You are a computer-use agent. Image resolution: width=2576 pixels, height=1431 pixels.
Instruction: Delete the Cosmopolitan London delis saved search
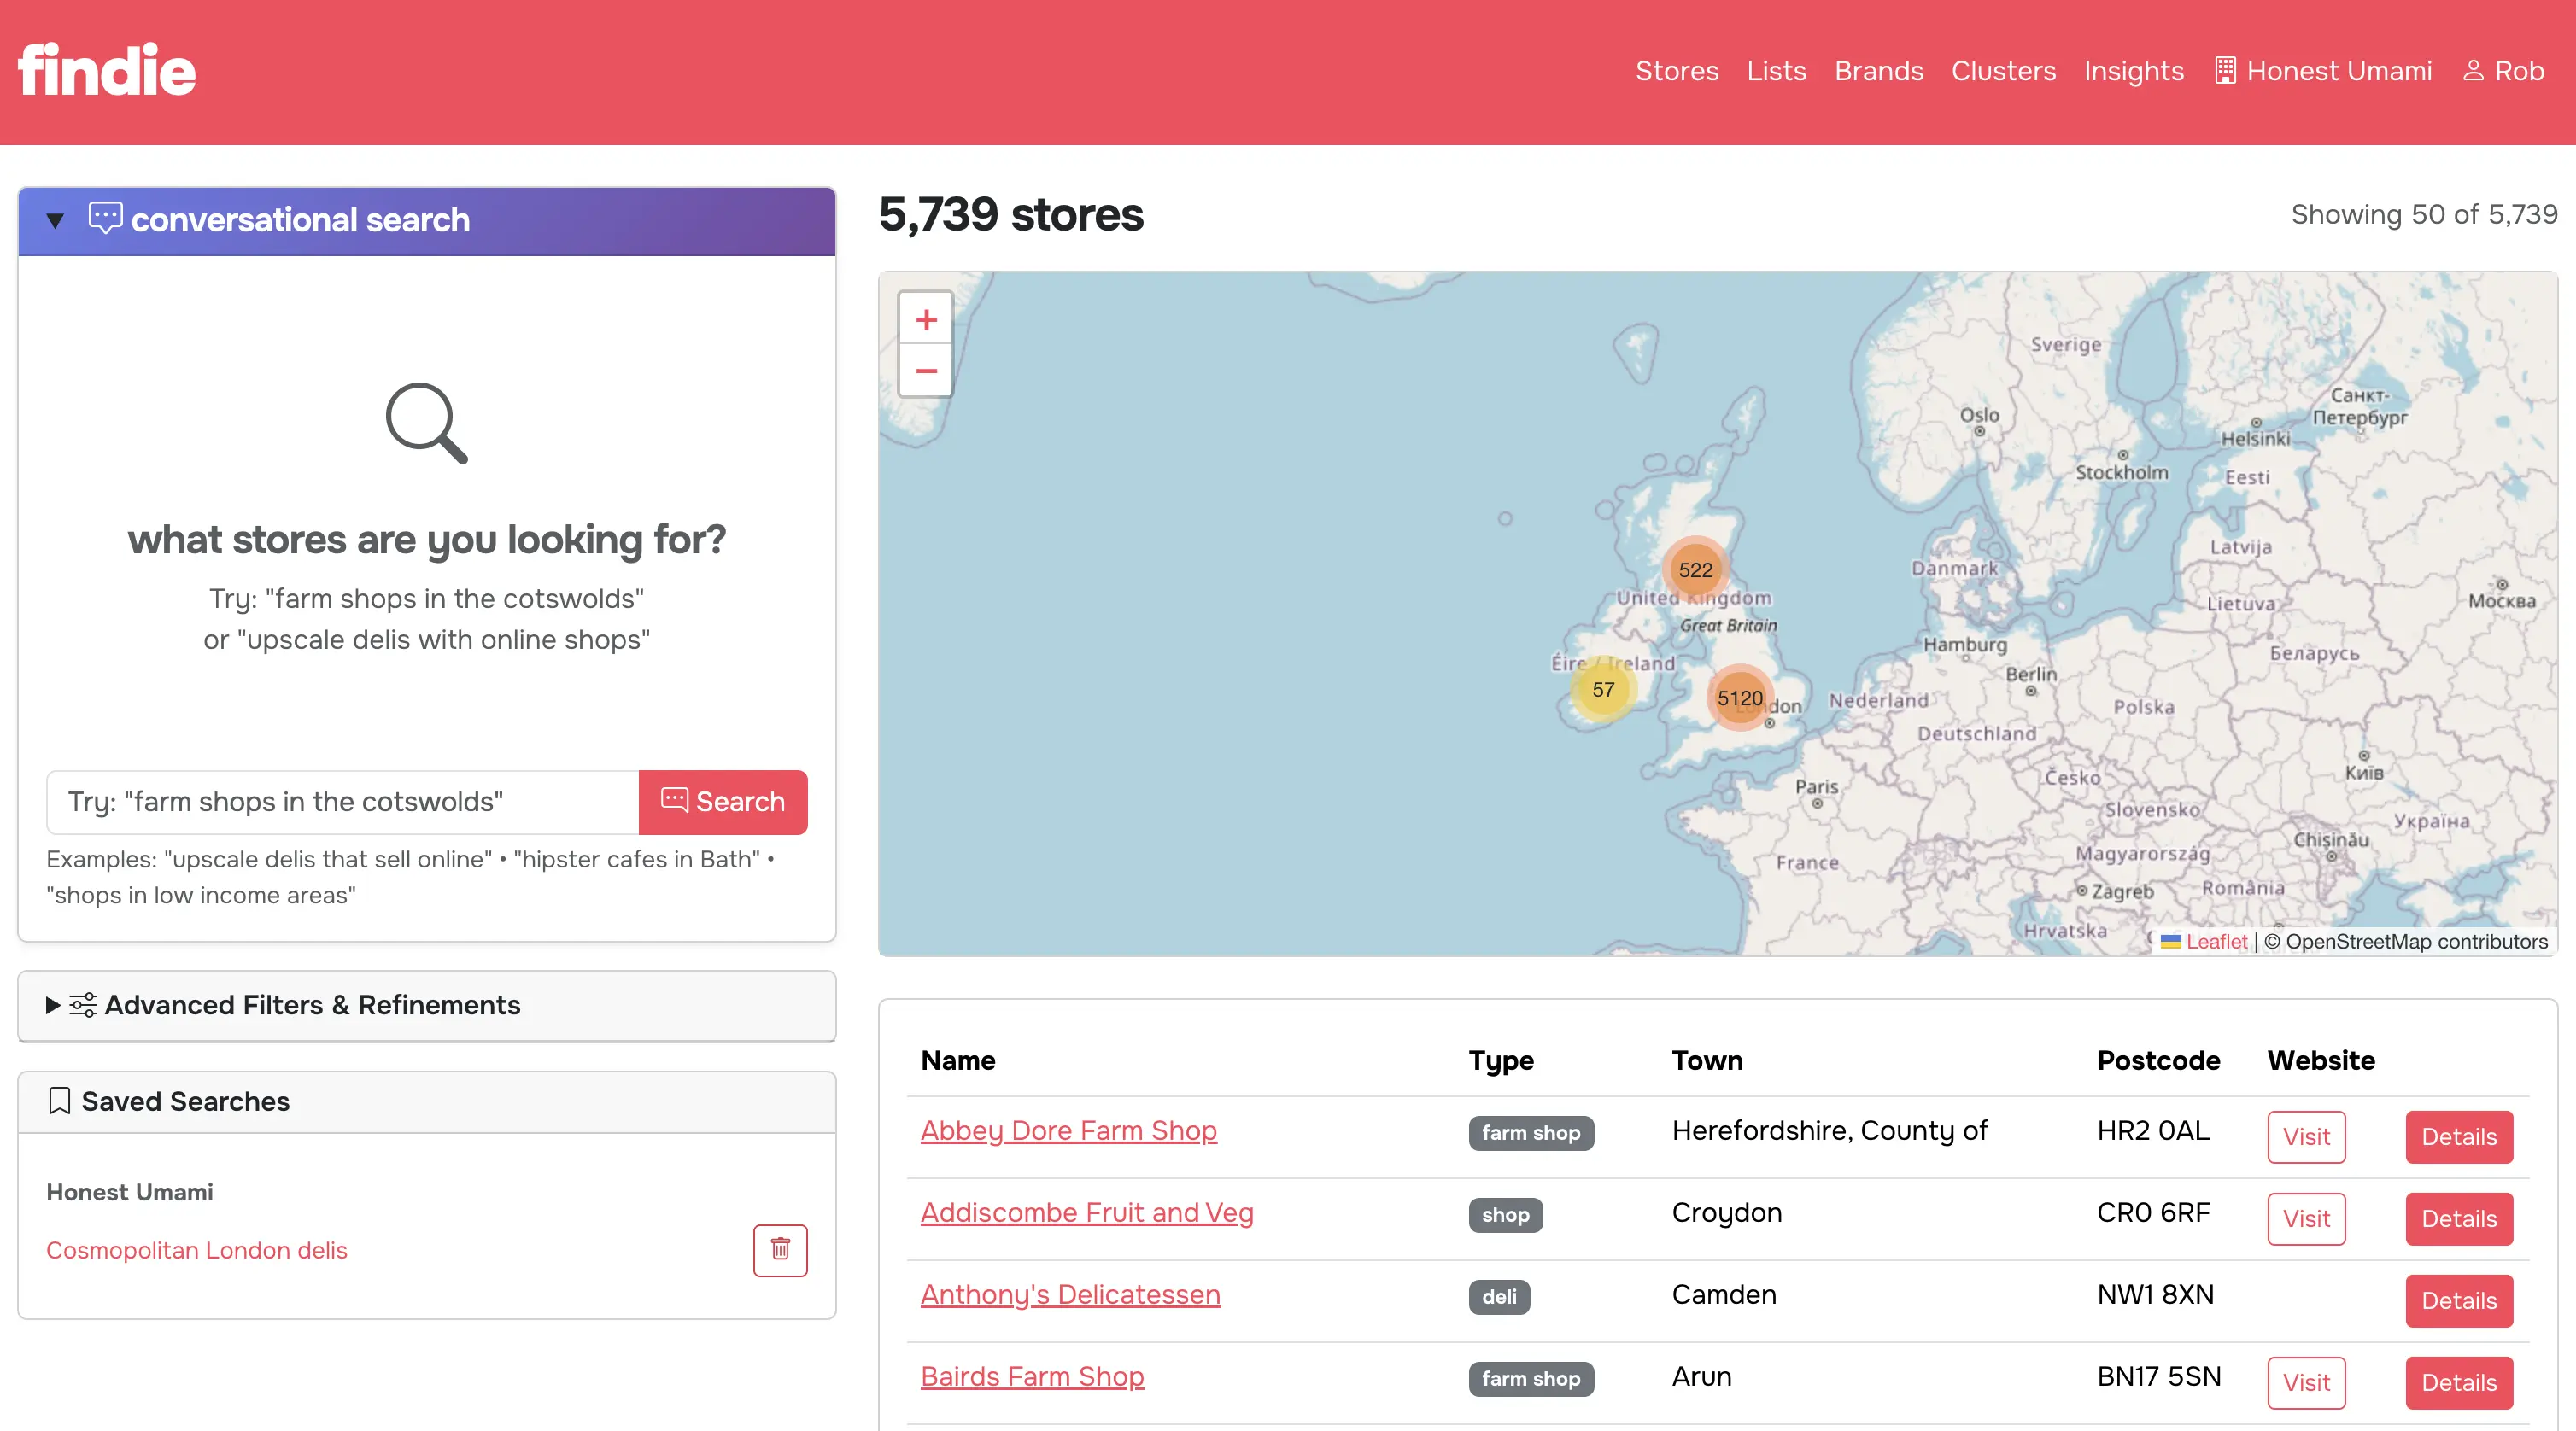(x=780, y=1250)
